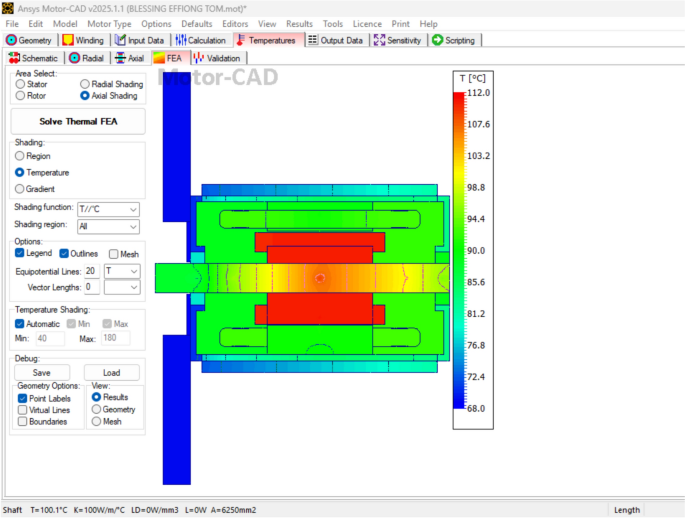The width and height of the screenshot is (685, 518).
Task: Open the Sensitivity tab icon
Action: [379, 40]
